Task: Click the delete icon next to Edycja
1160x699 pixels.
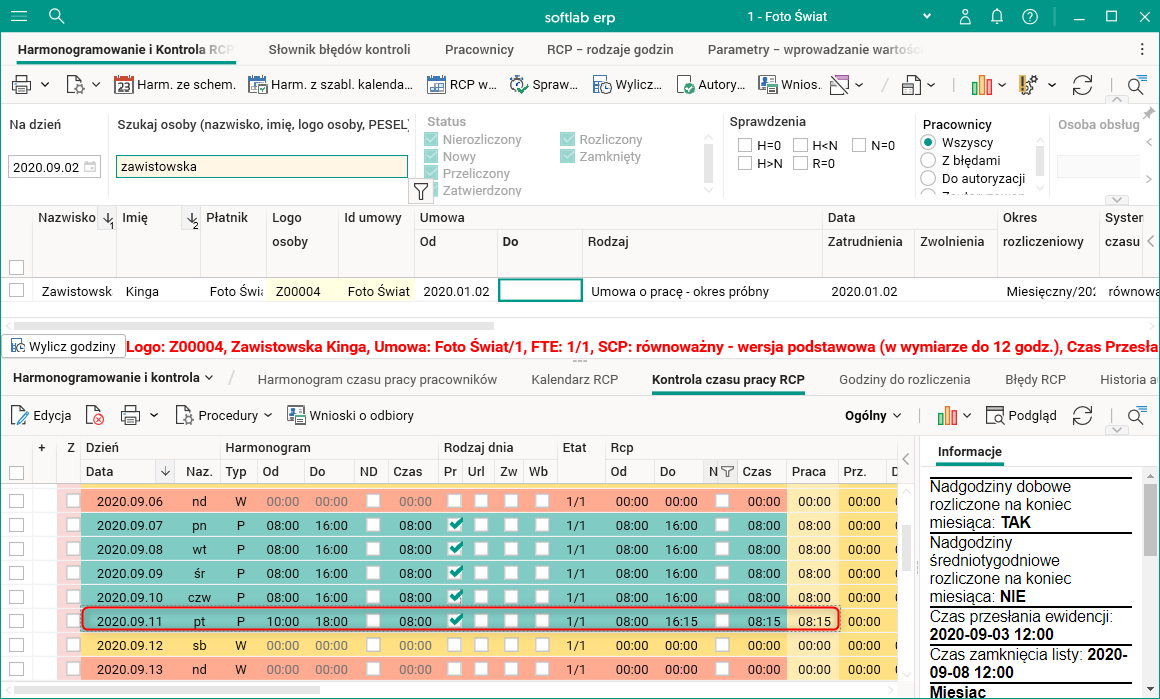Action: click(95, 415)
